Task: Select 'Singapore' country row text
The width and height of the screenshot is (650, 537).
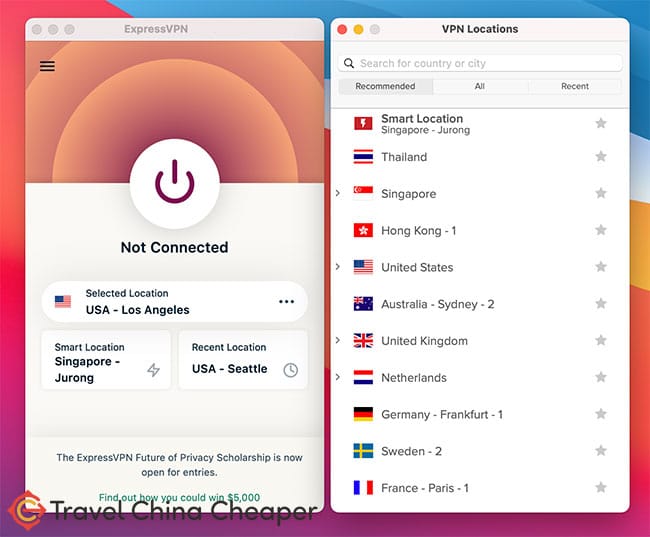Action: 409,194
